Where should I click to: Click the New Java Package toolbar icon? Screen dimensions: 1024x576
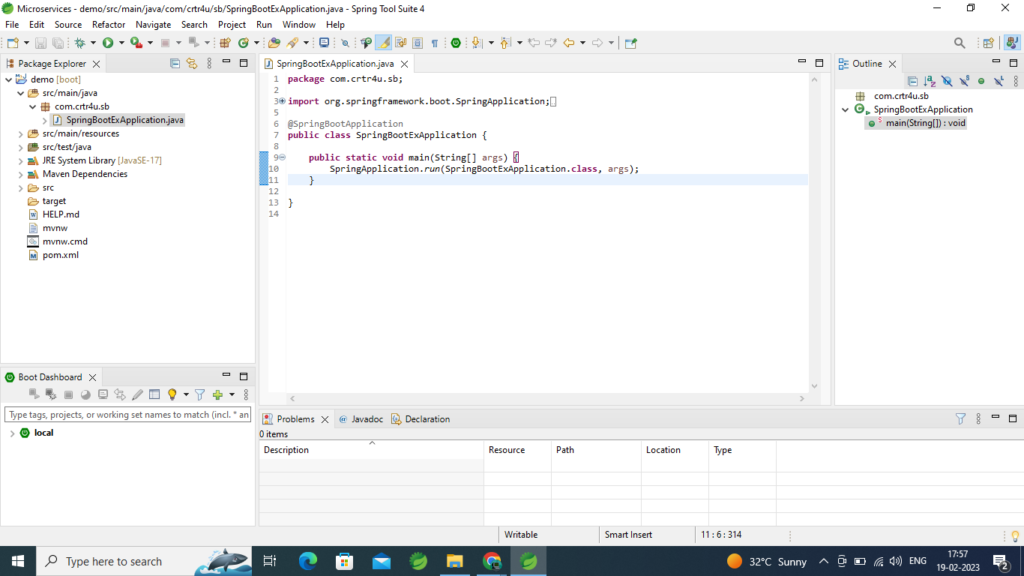coord(225,43)
